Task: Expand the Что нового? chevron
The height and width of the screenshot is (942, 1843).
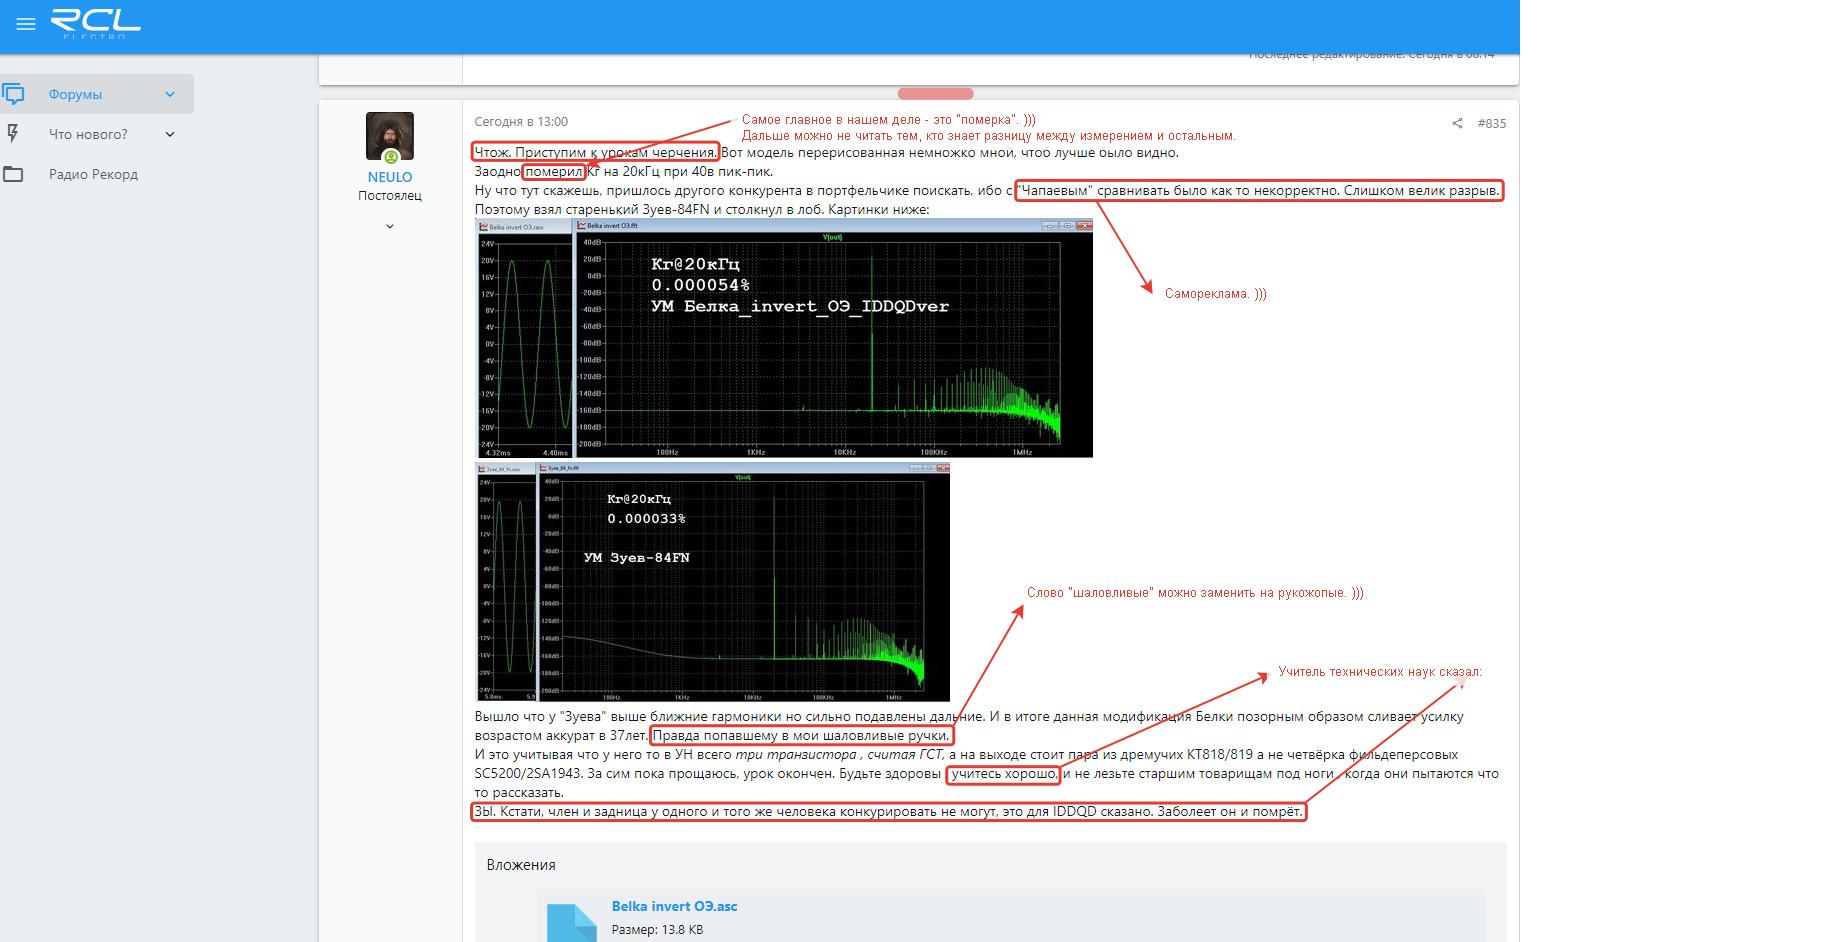Action: coord(170,134)
